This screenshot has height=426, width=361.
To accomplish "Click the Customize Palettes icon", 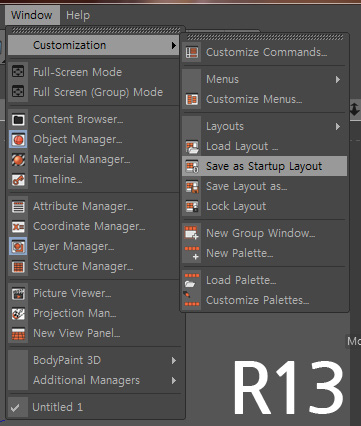I will click(192, 300).
